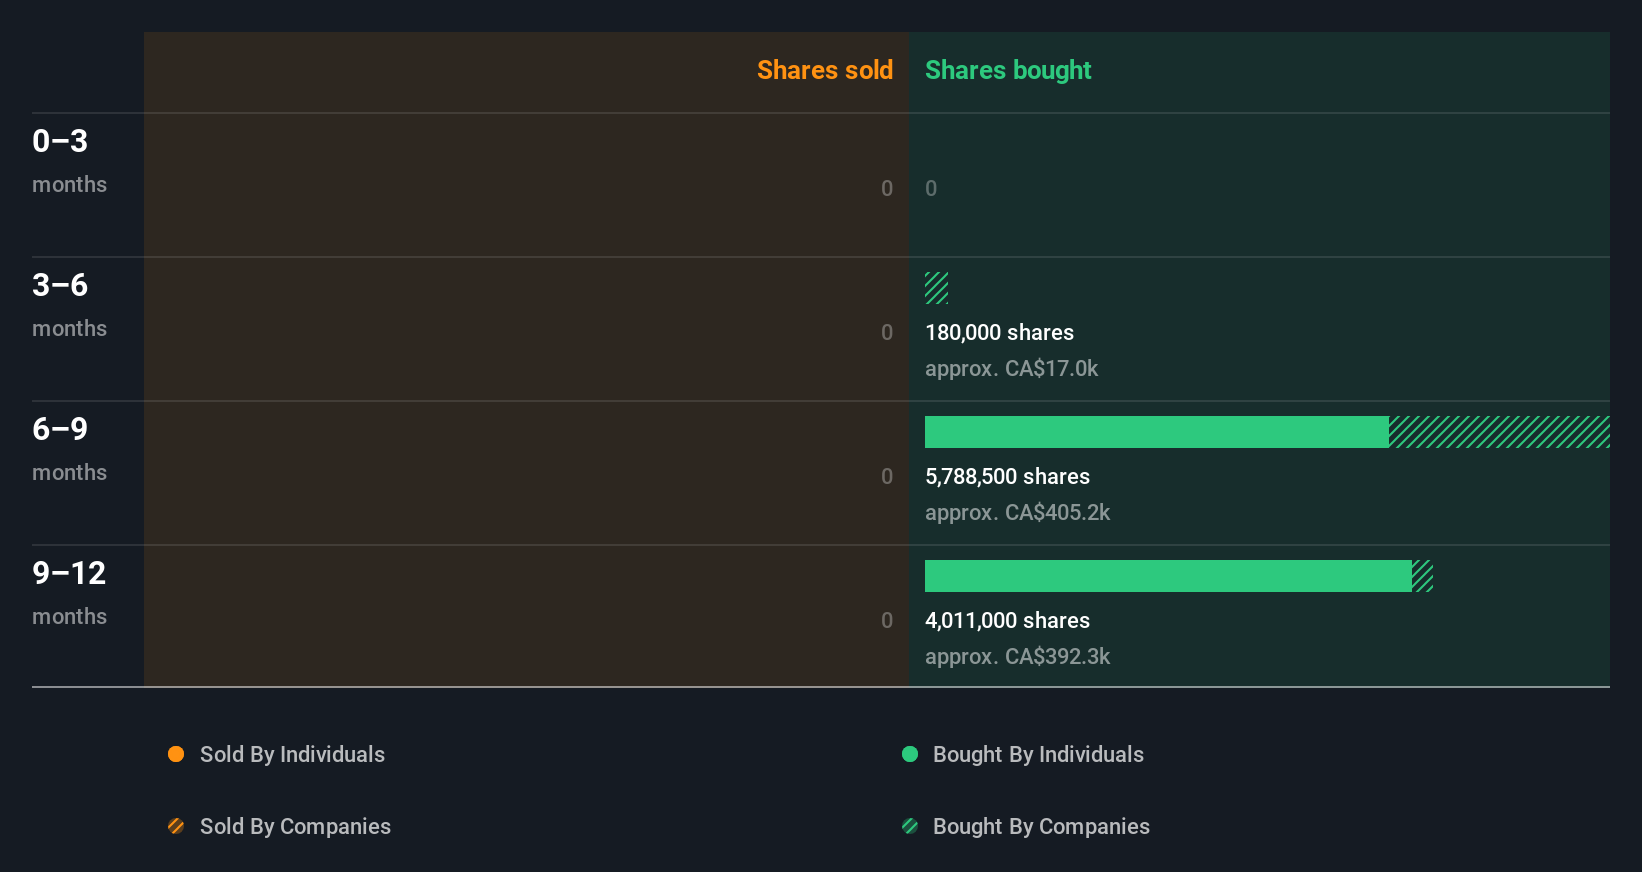Click the Shares sold column header
The width and height of the screenshot is (1642, 872).
tap(825, 70)
